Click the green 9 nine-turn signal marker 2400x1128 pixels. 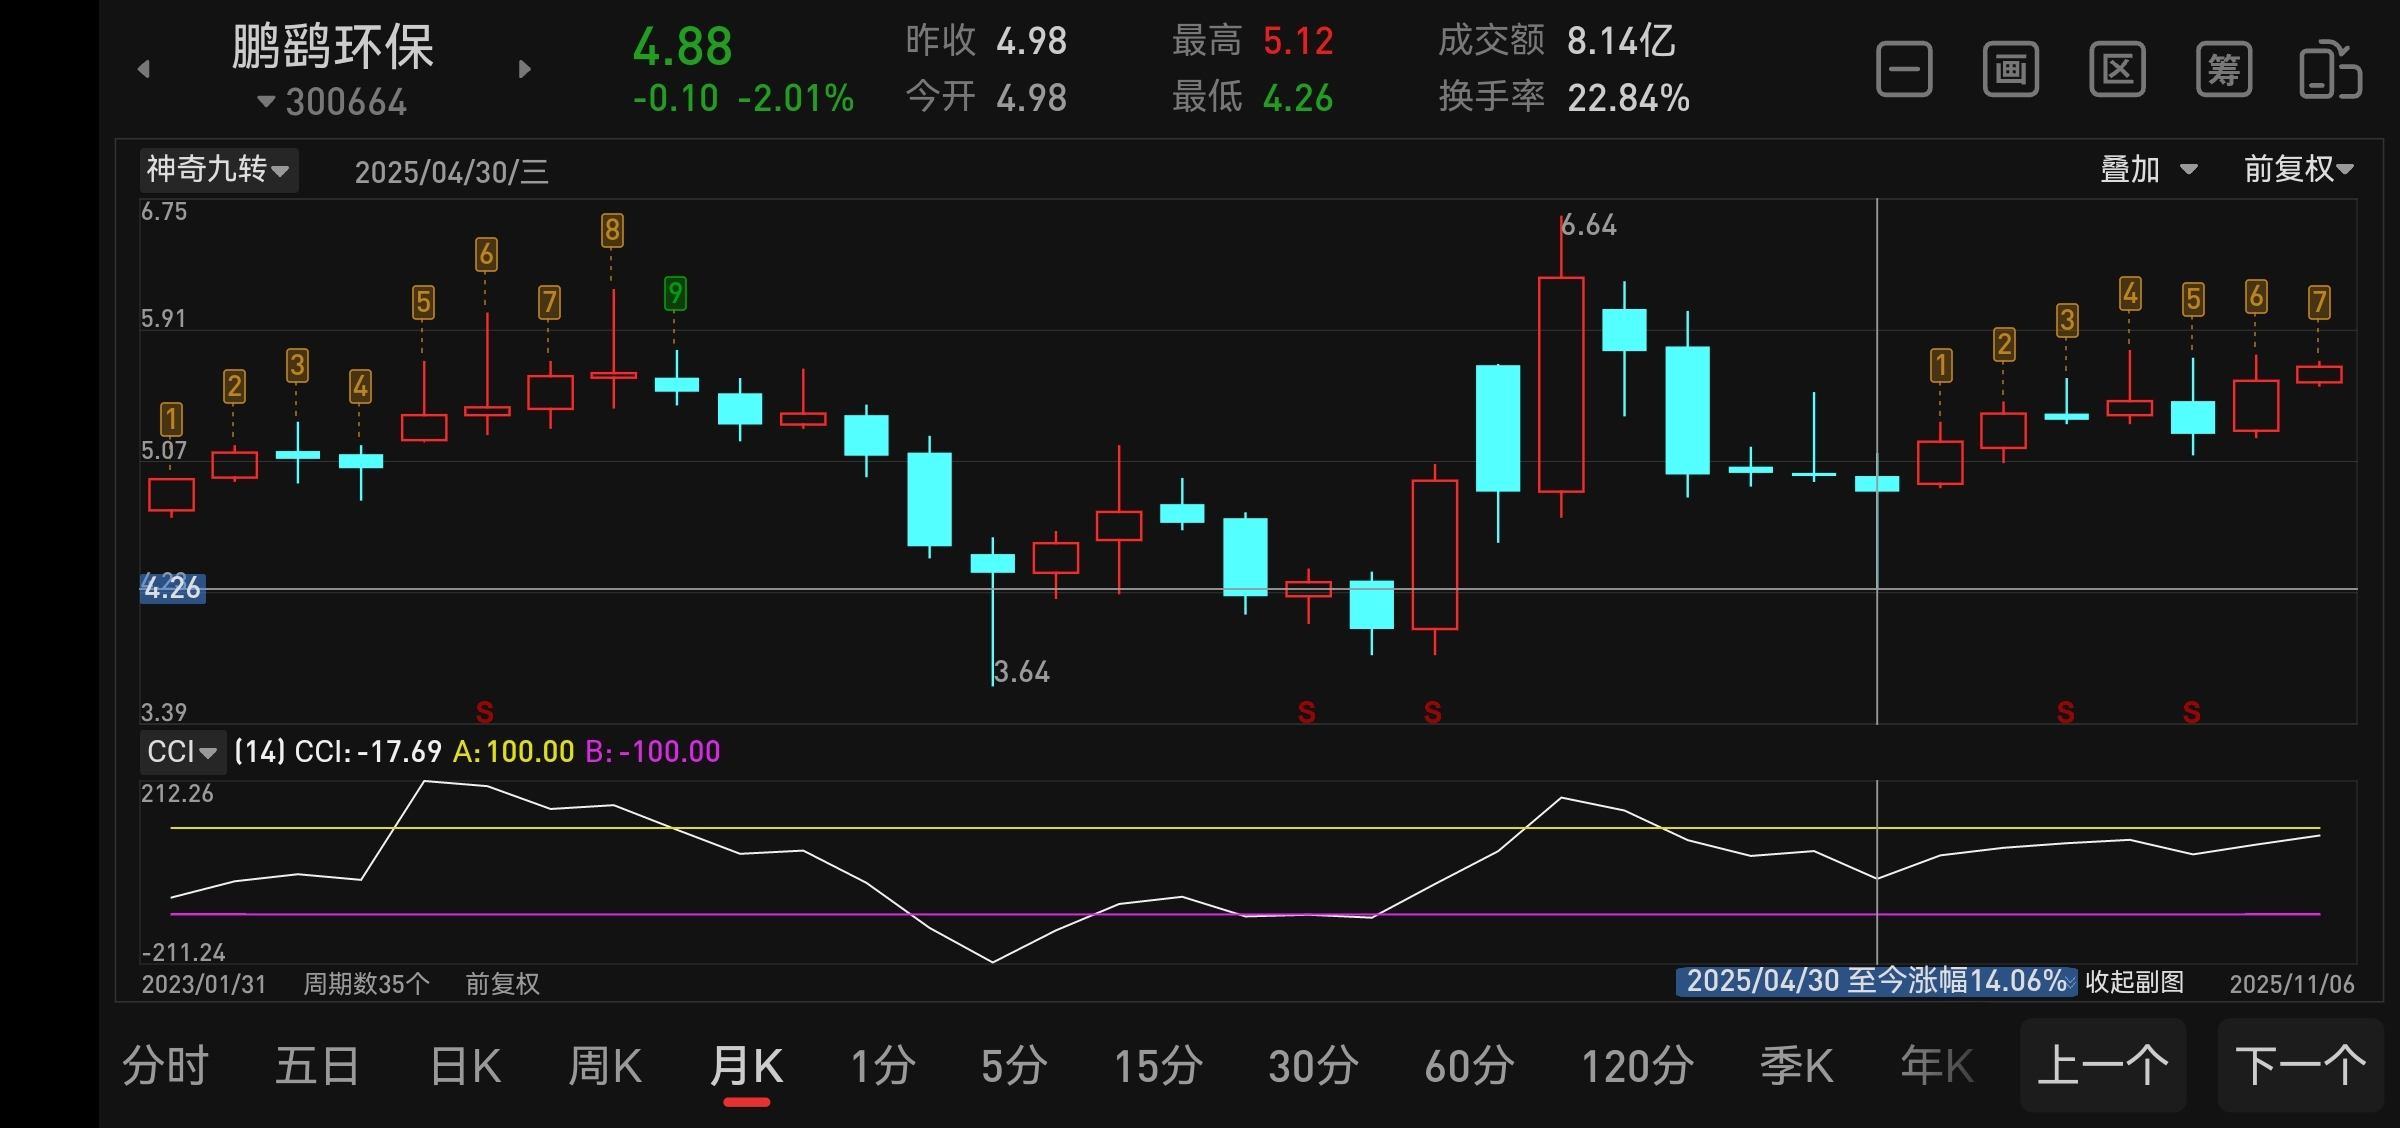point(675,293)
